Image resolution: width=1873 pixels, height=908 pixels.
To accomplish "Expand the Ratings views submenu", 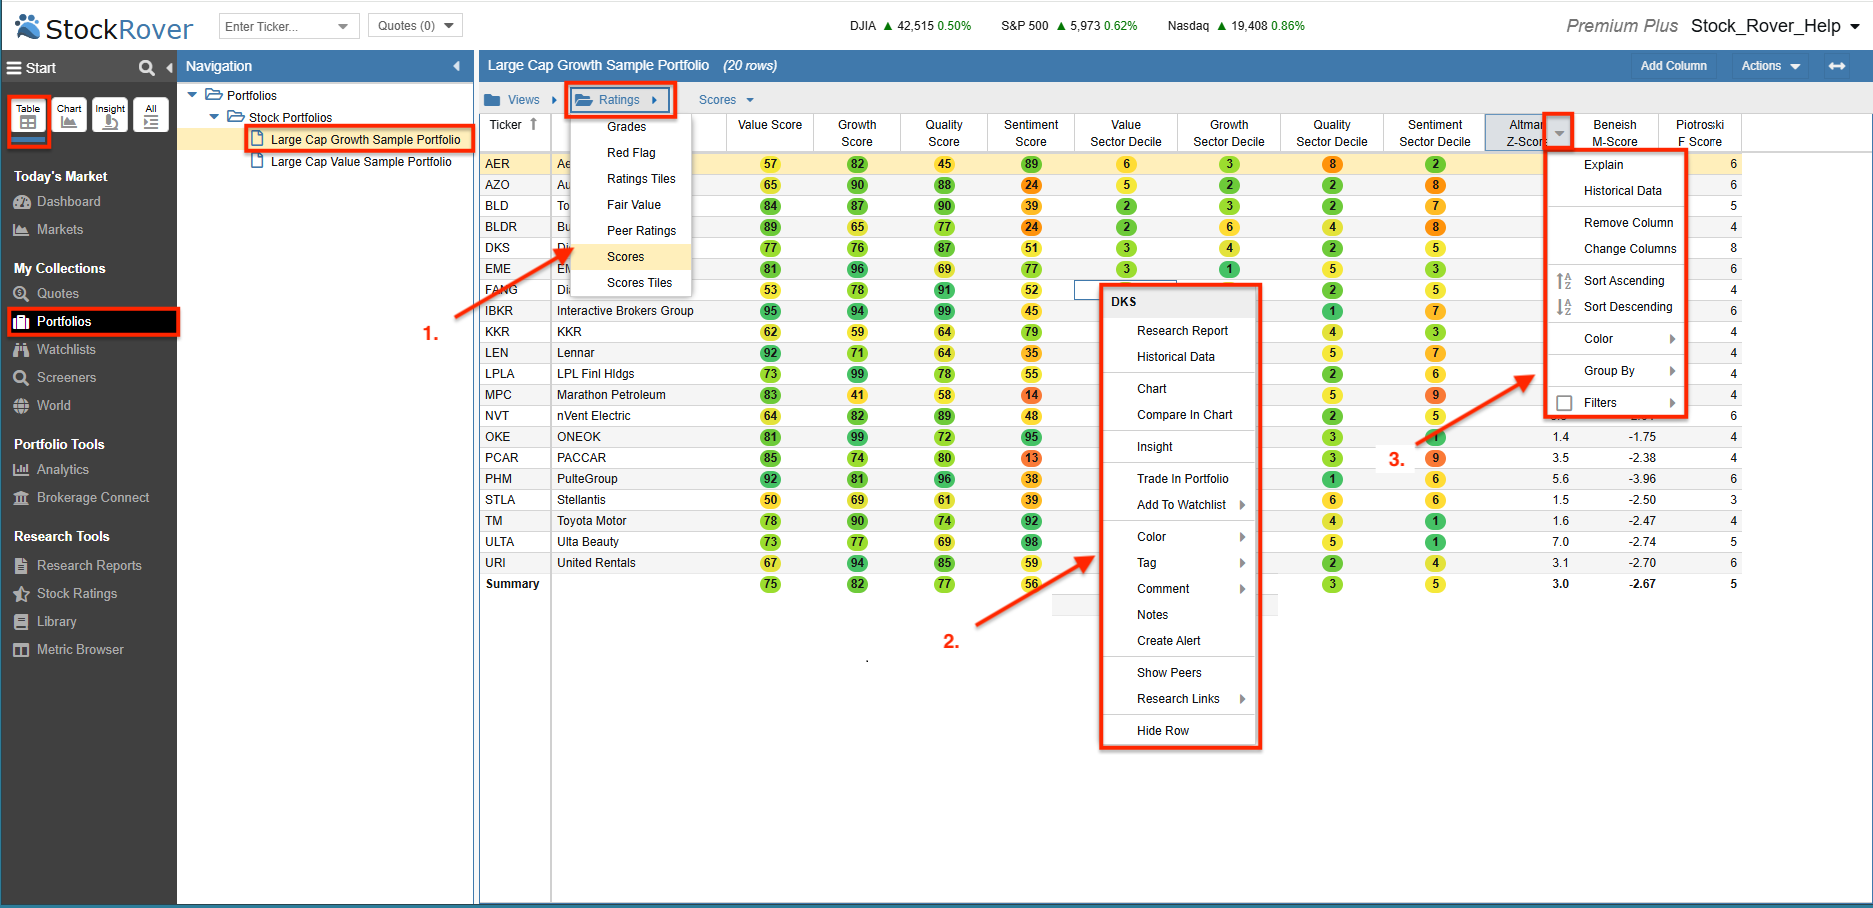I will 622,100.
